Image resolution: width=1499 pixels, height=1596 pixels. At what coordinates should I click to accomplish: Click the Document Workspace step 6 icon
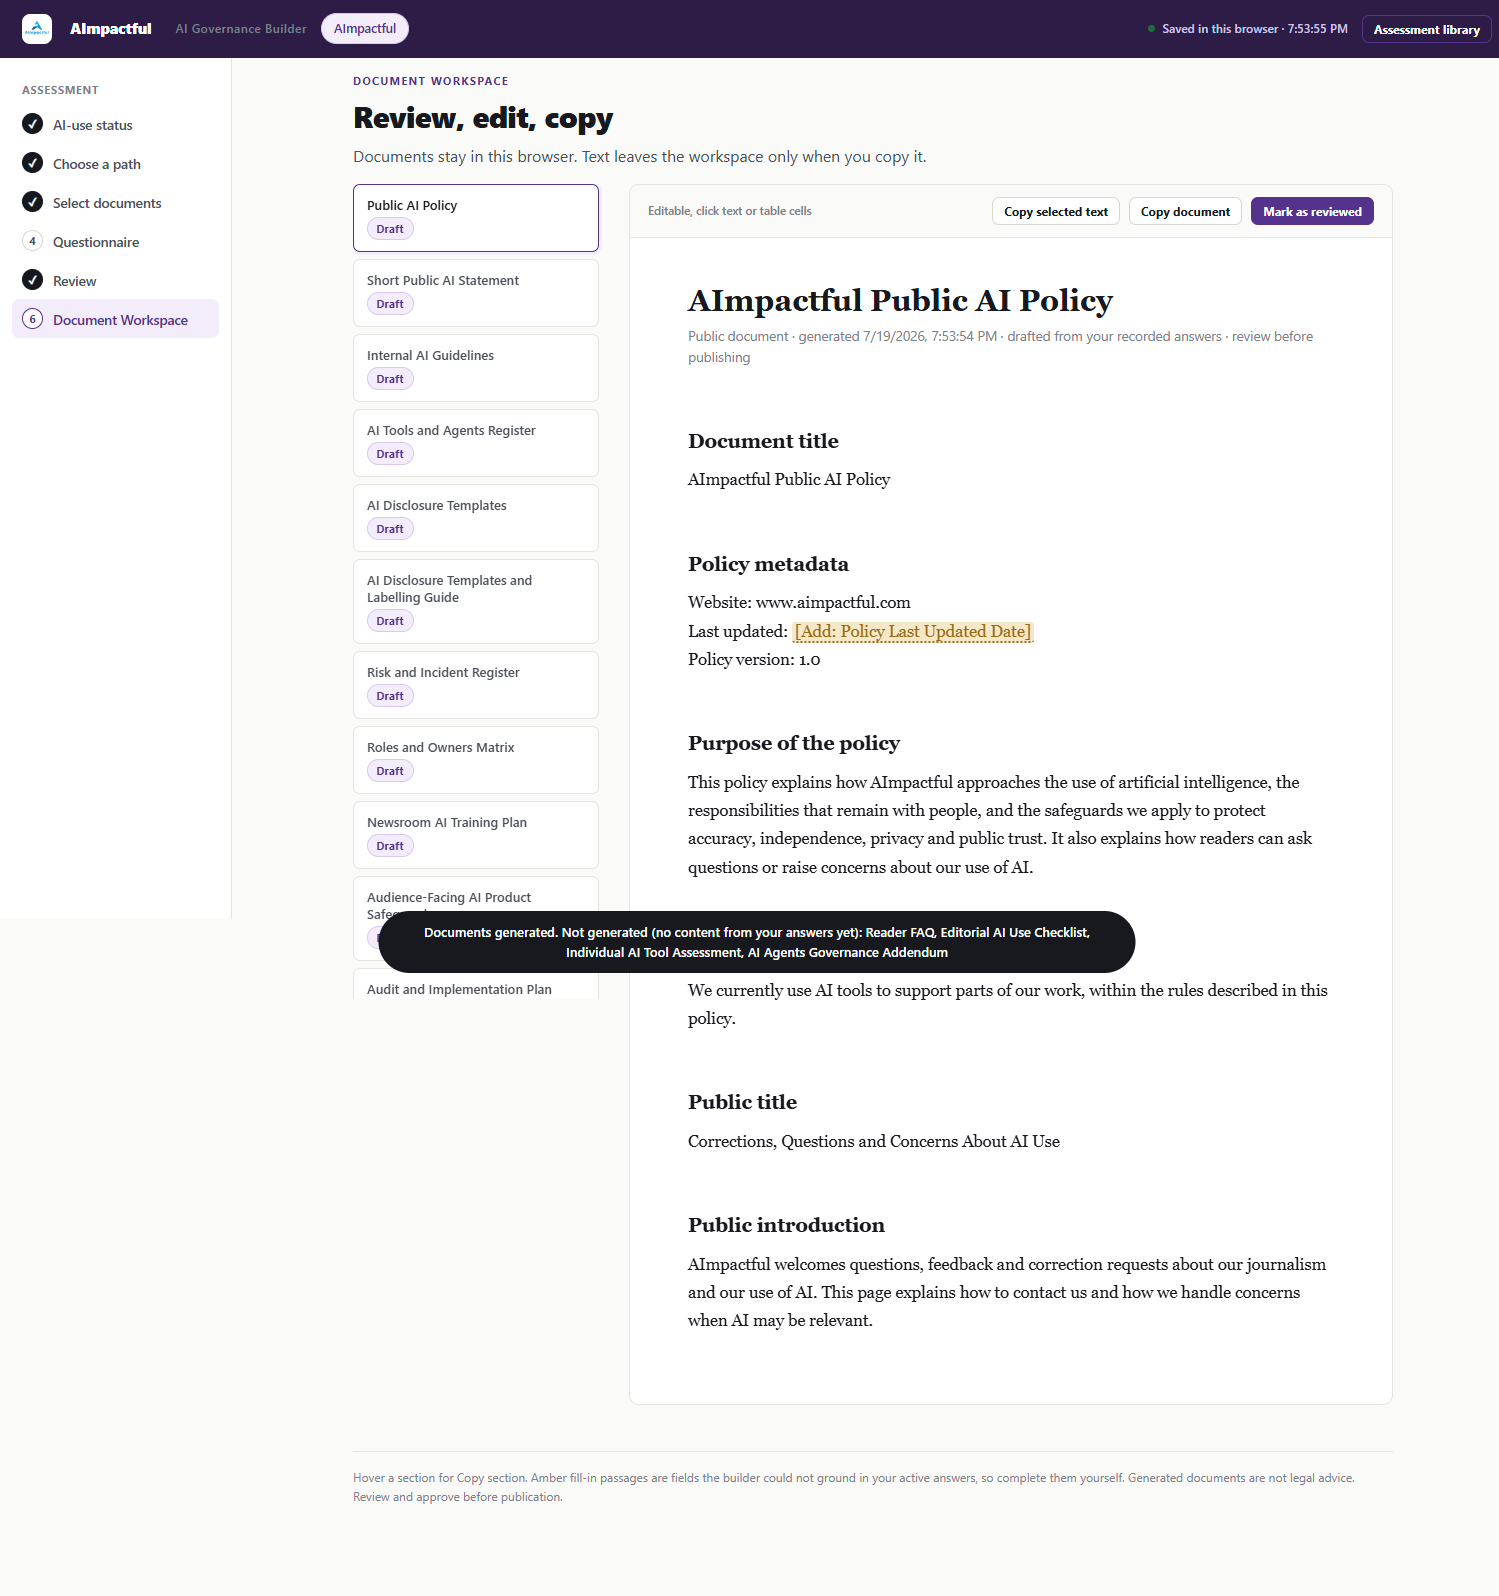coord(33,319)
